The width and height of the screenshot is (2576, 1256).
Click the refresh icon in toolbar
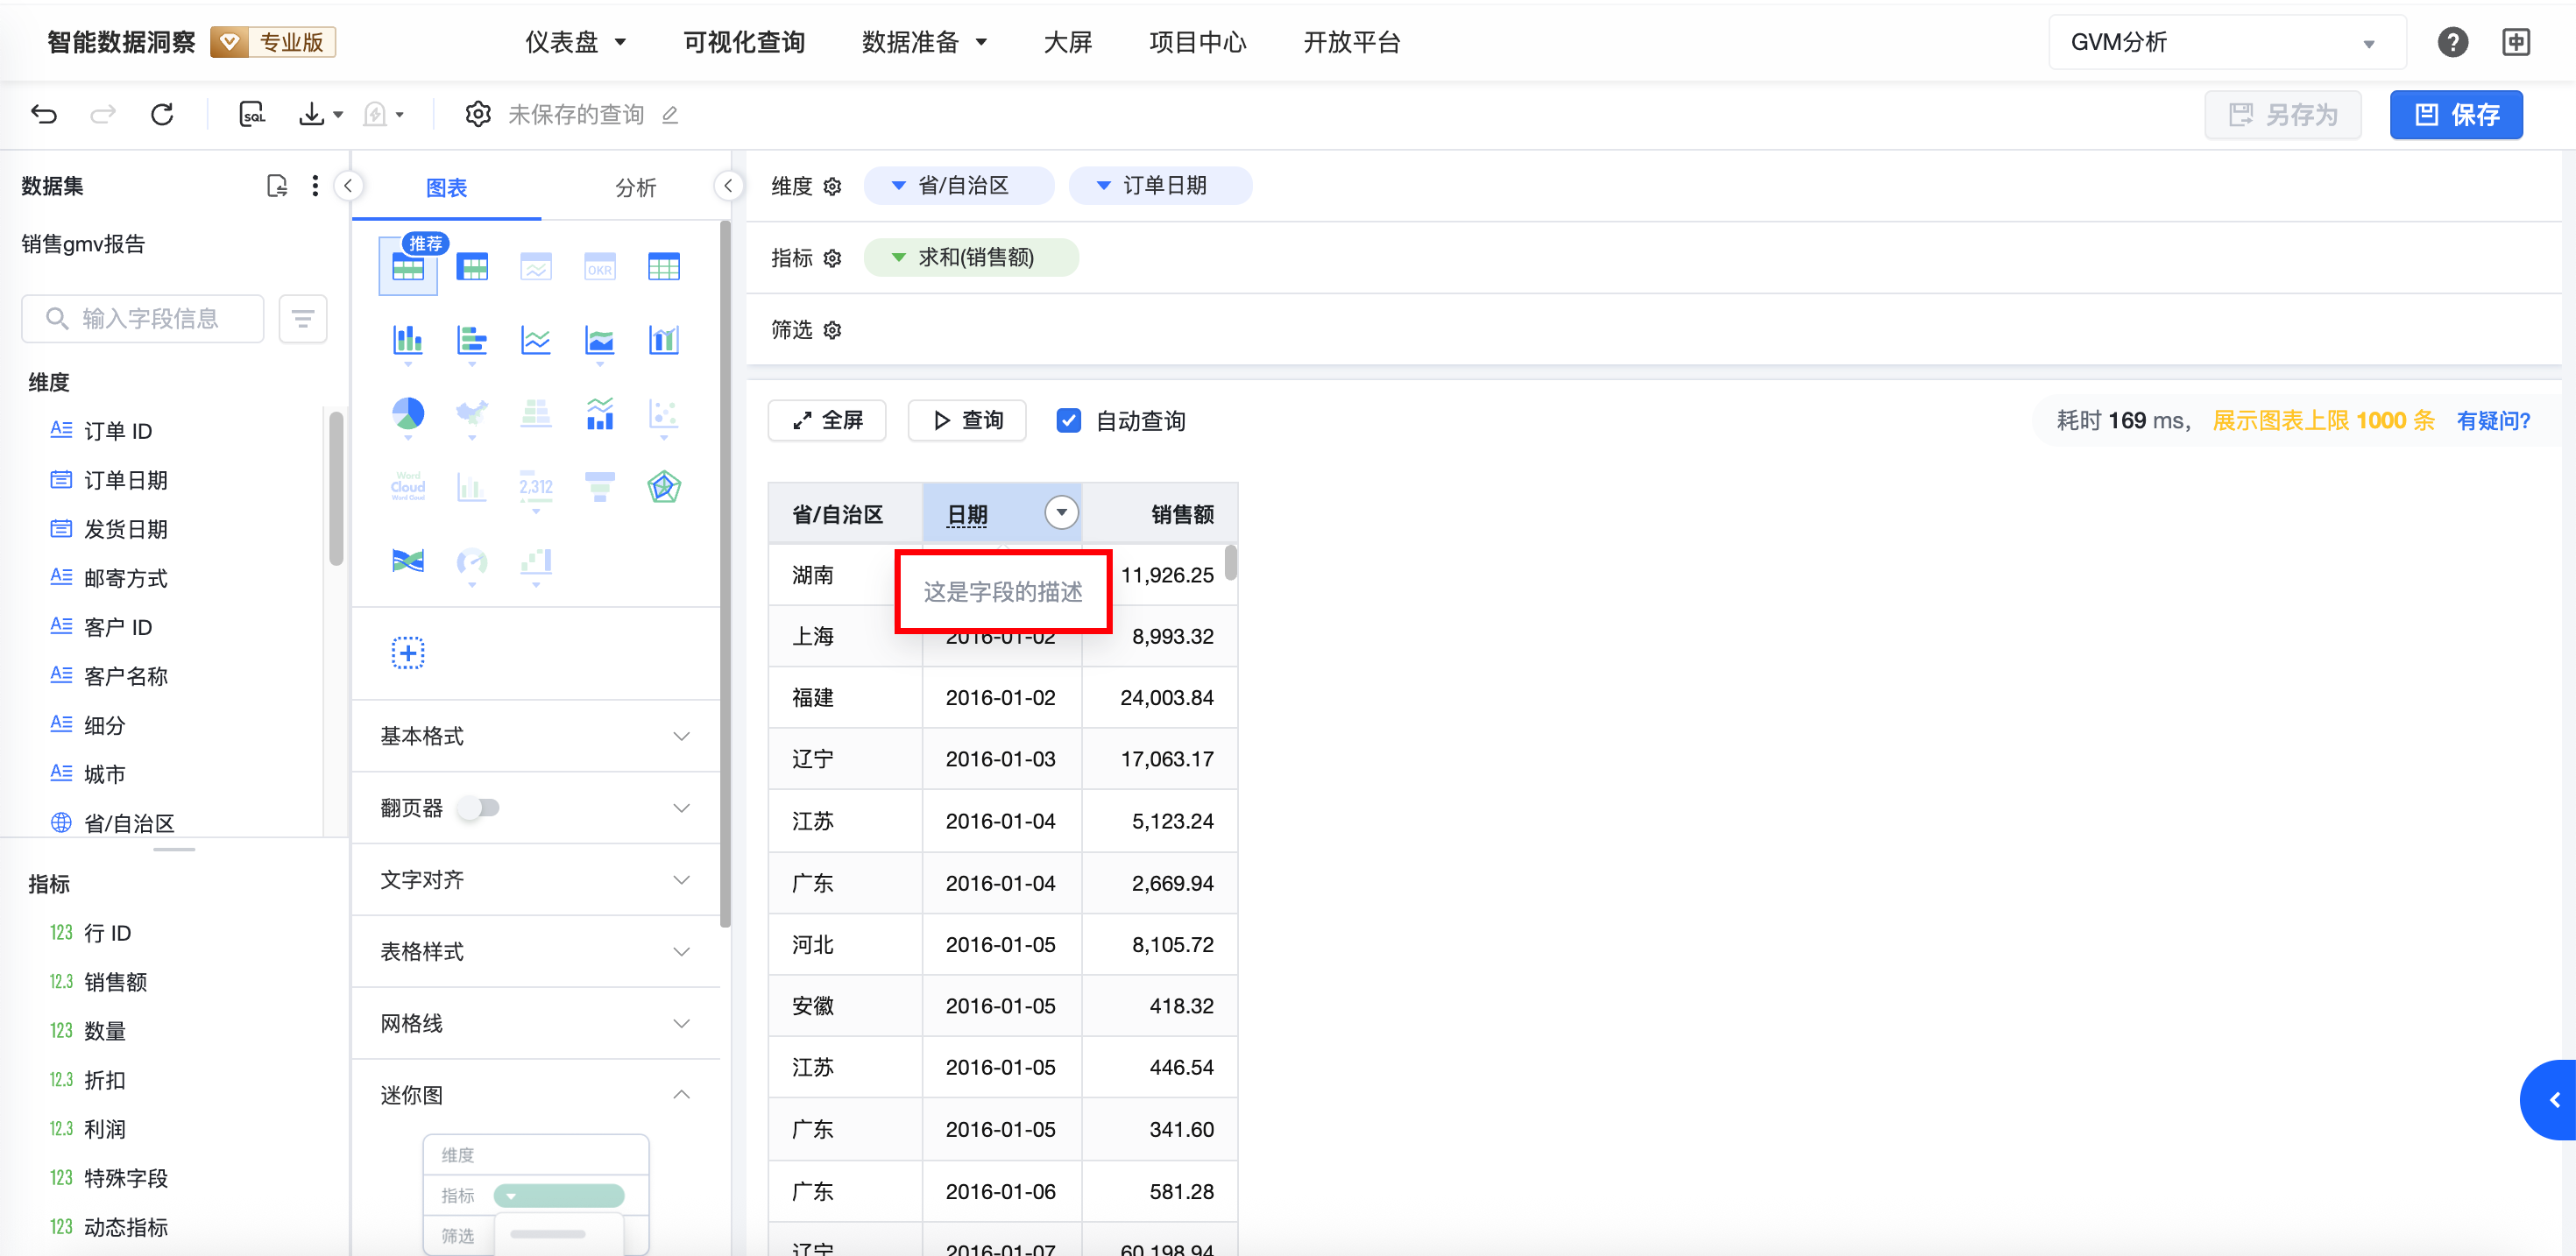tap(162, 115)
